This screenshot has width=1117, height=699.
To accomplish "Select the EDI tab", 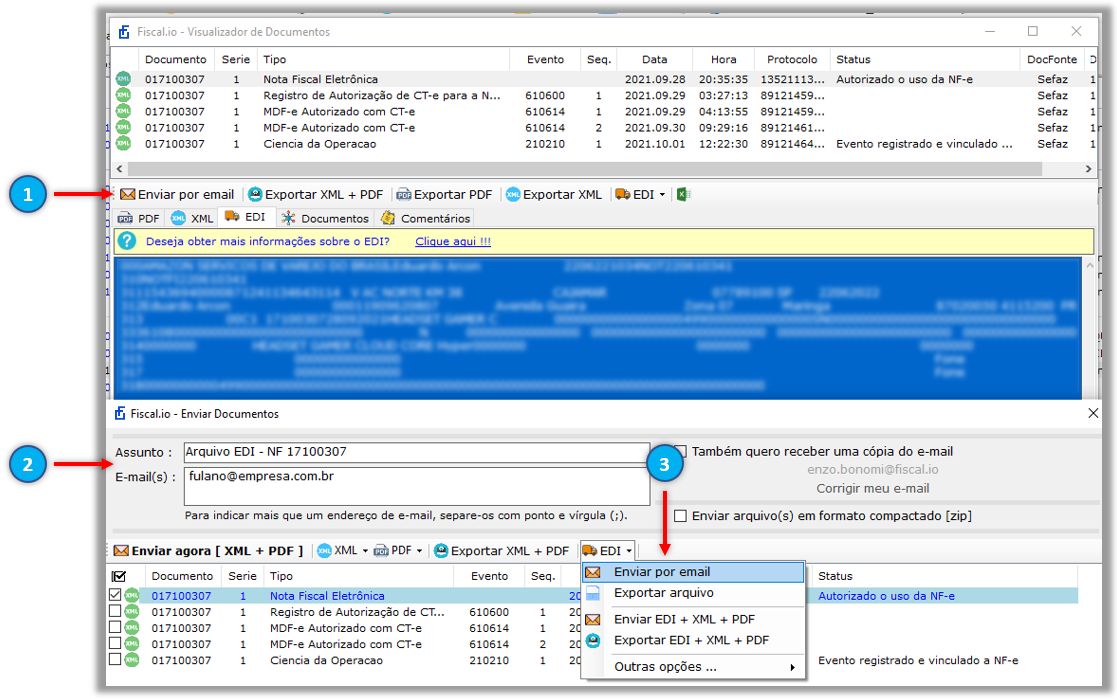I will (245, 217).
